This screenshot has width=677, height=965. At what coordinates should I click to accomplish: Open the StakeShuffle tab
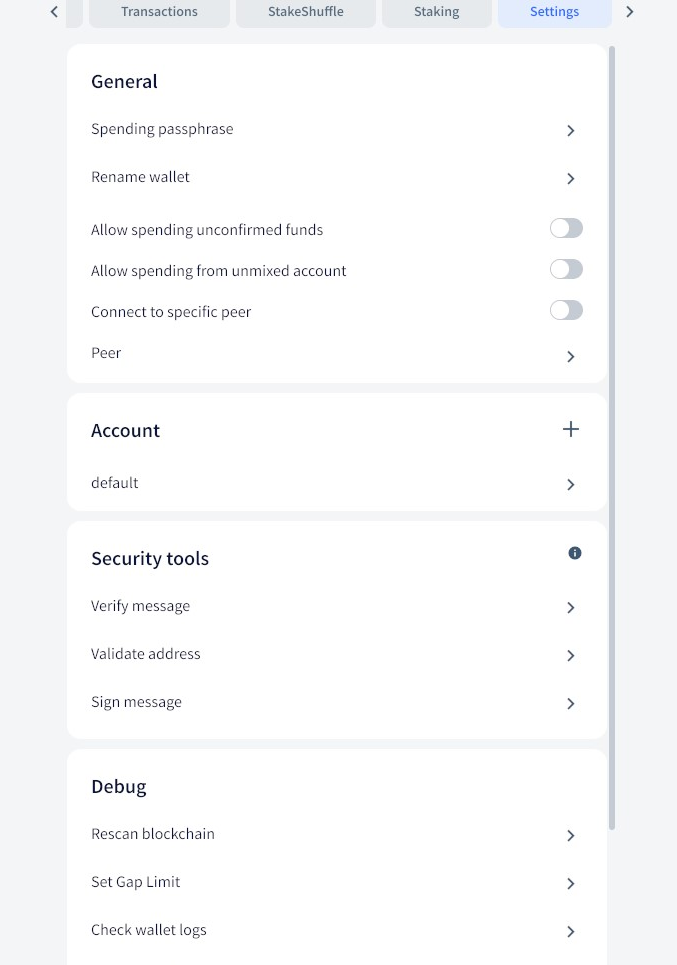coord(305,12)
